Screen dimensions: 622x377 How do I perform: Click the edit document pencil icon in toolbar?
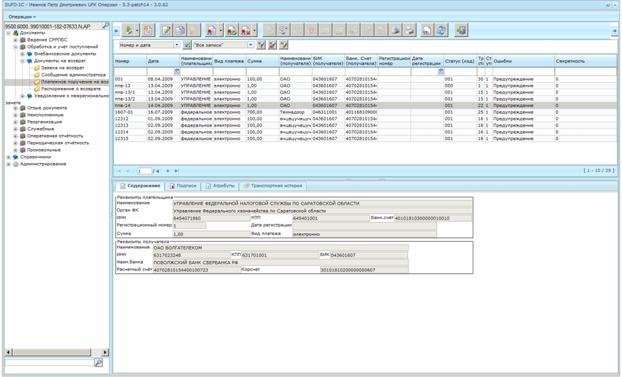tap(167, 30)
